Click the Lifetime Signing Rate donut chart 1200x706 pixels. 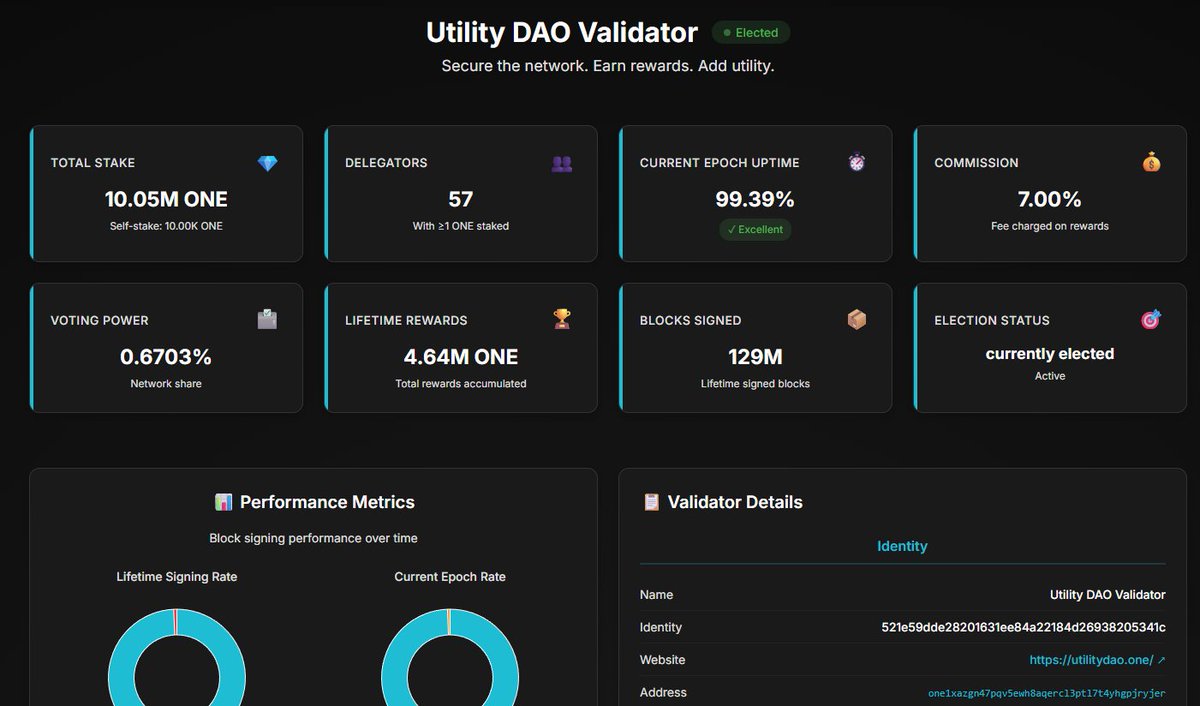(x=176, y=656)
